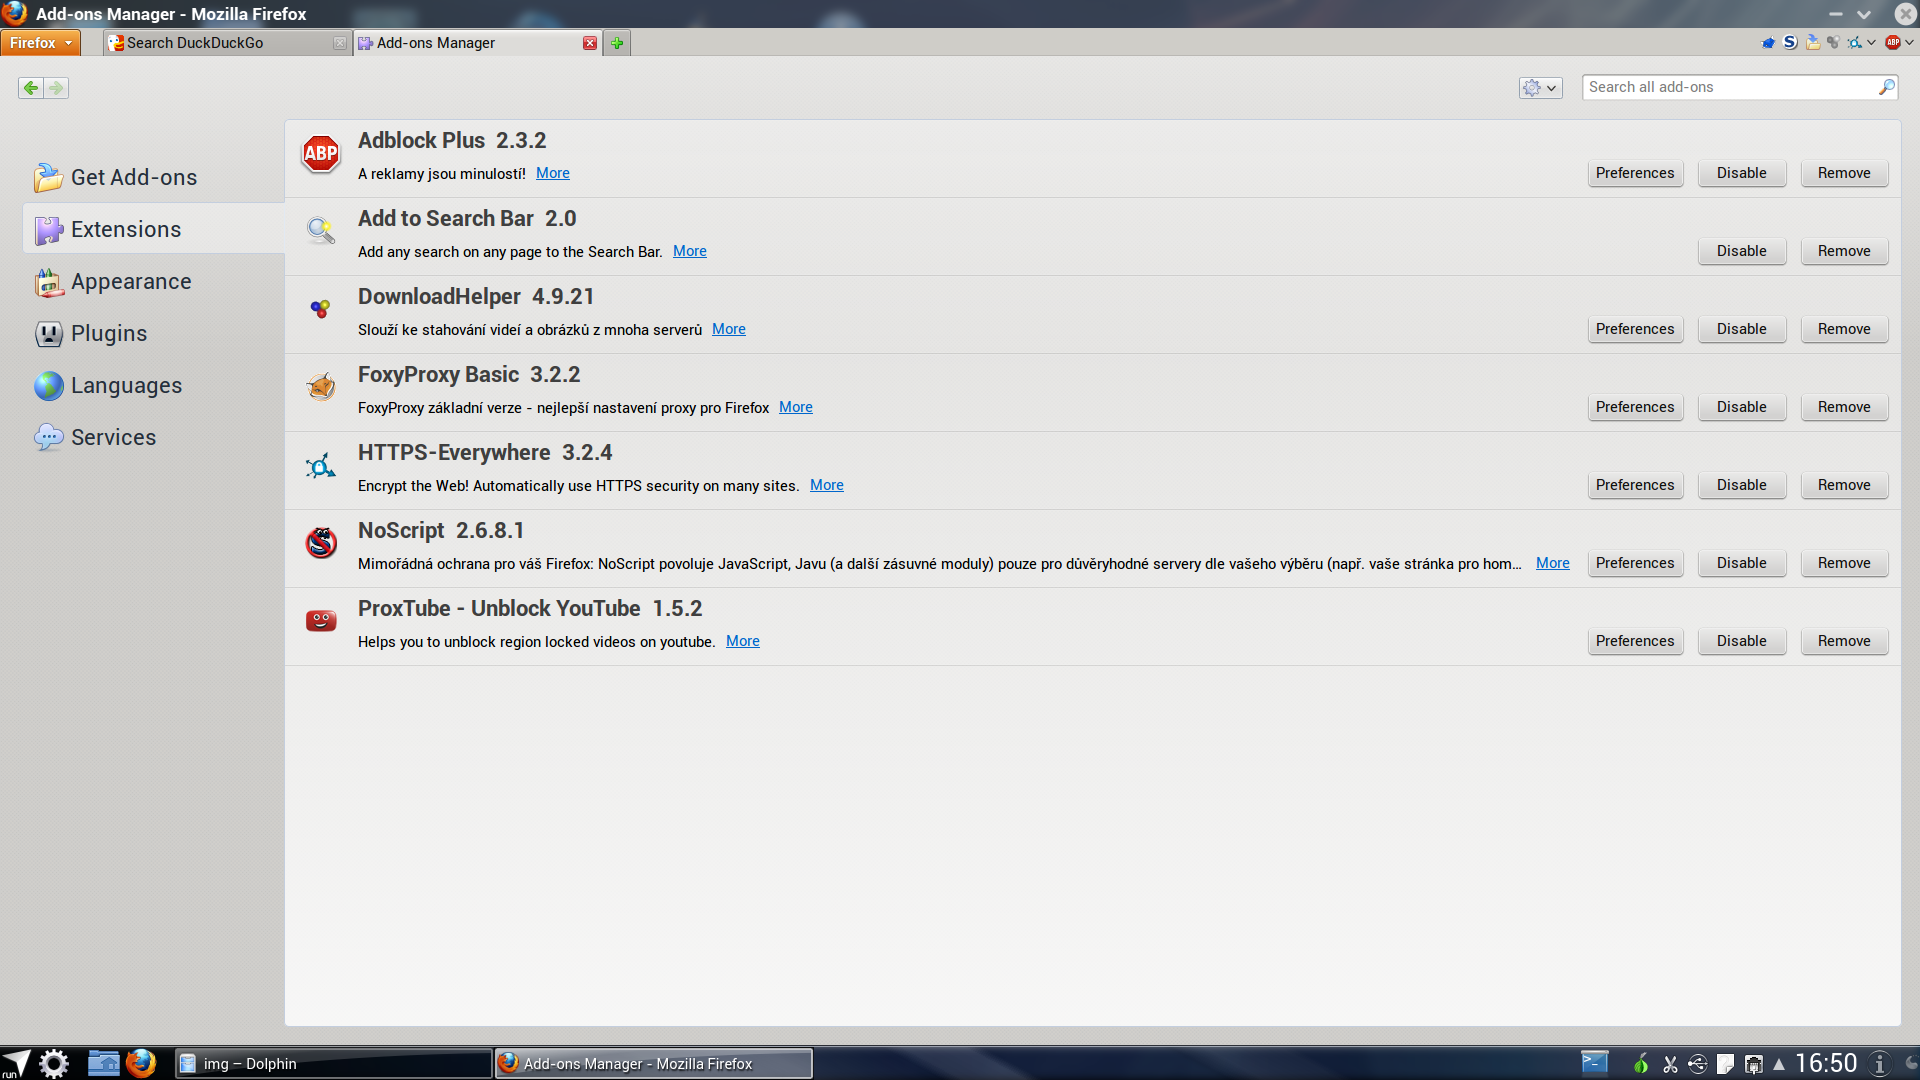Disable ProxTube - Unblock YouTube

click(1741, 641)
